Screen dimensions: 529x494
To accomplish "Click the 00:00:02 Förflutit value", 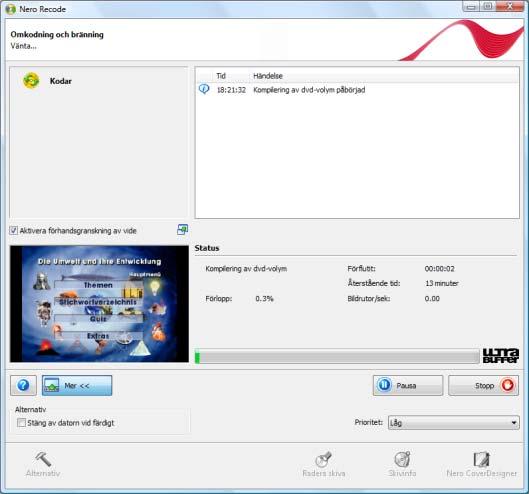I will pyautogui.click(x=439, y=269).
